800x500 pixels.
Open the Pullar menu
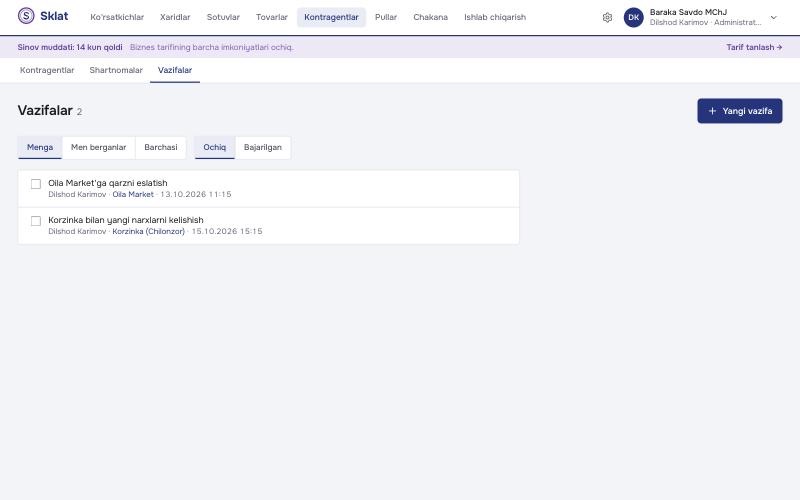point(386,17)
